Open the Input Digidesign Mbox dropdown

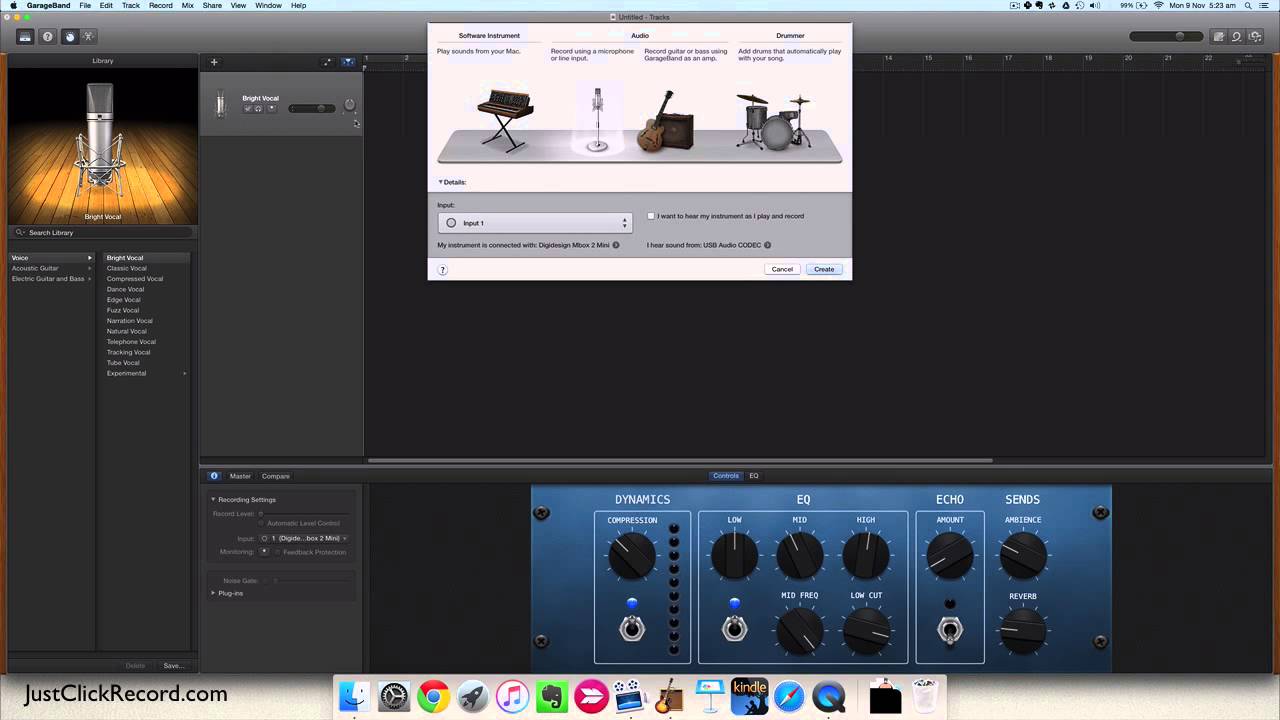304,538
